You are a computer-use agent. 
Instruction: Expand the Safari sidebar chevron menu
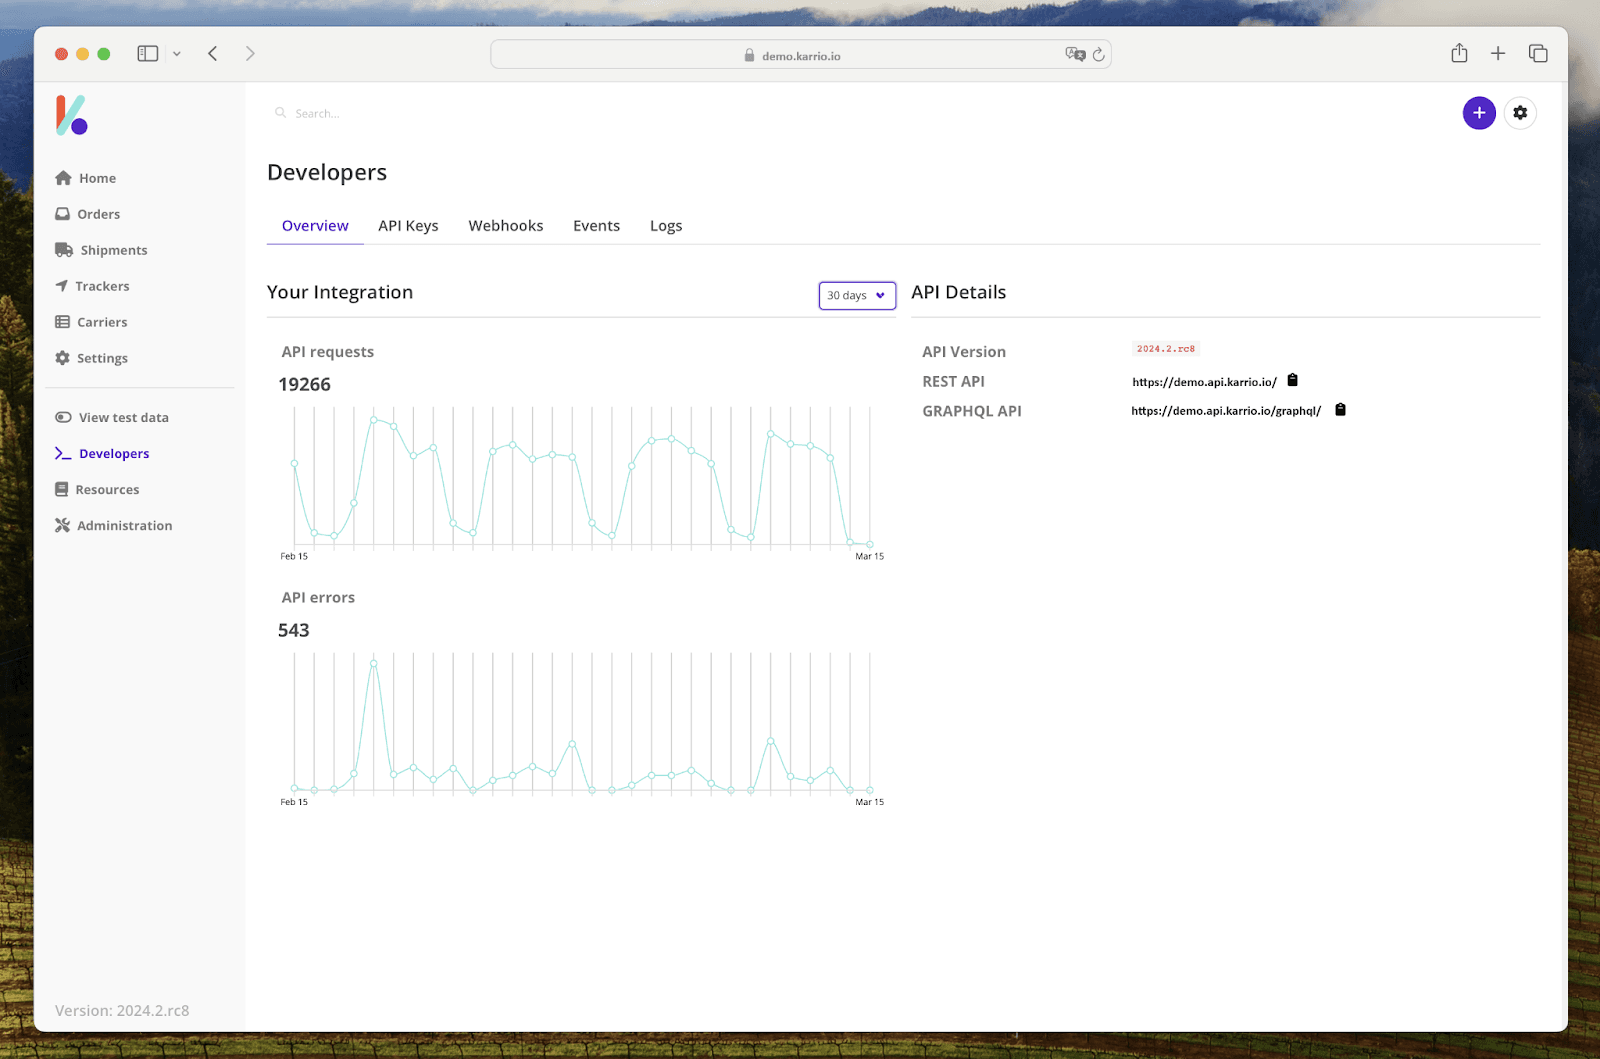(x=177, y=54)
